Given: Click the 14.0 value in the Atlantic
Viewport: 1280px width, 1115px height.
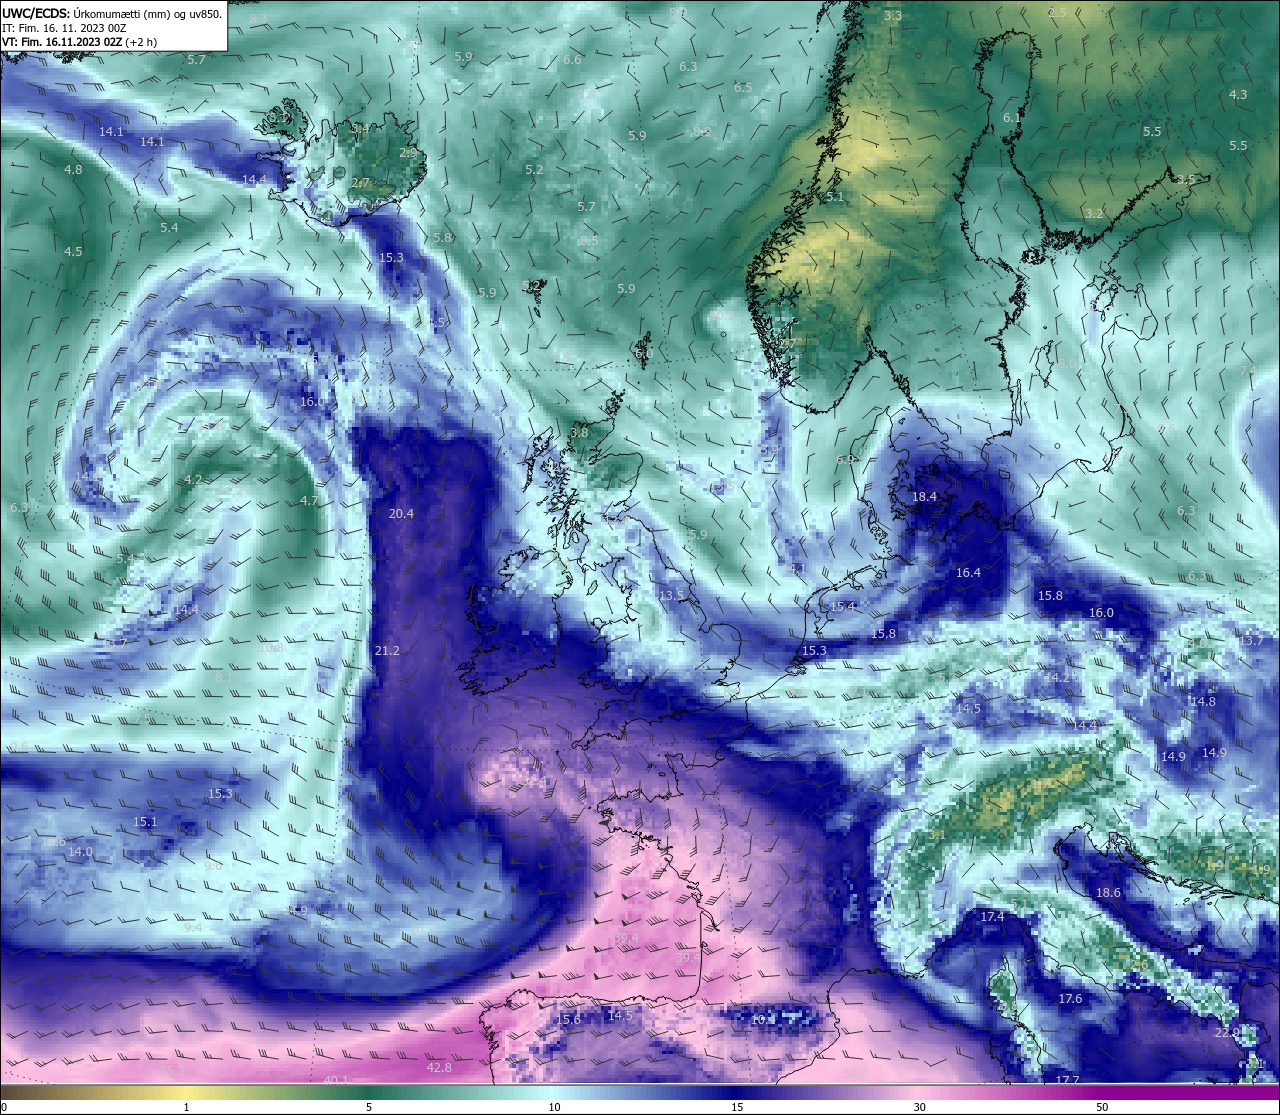Looking at the screenshot, I should point(80,852).
